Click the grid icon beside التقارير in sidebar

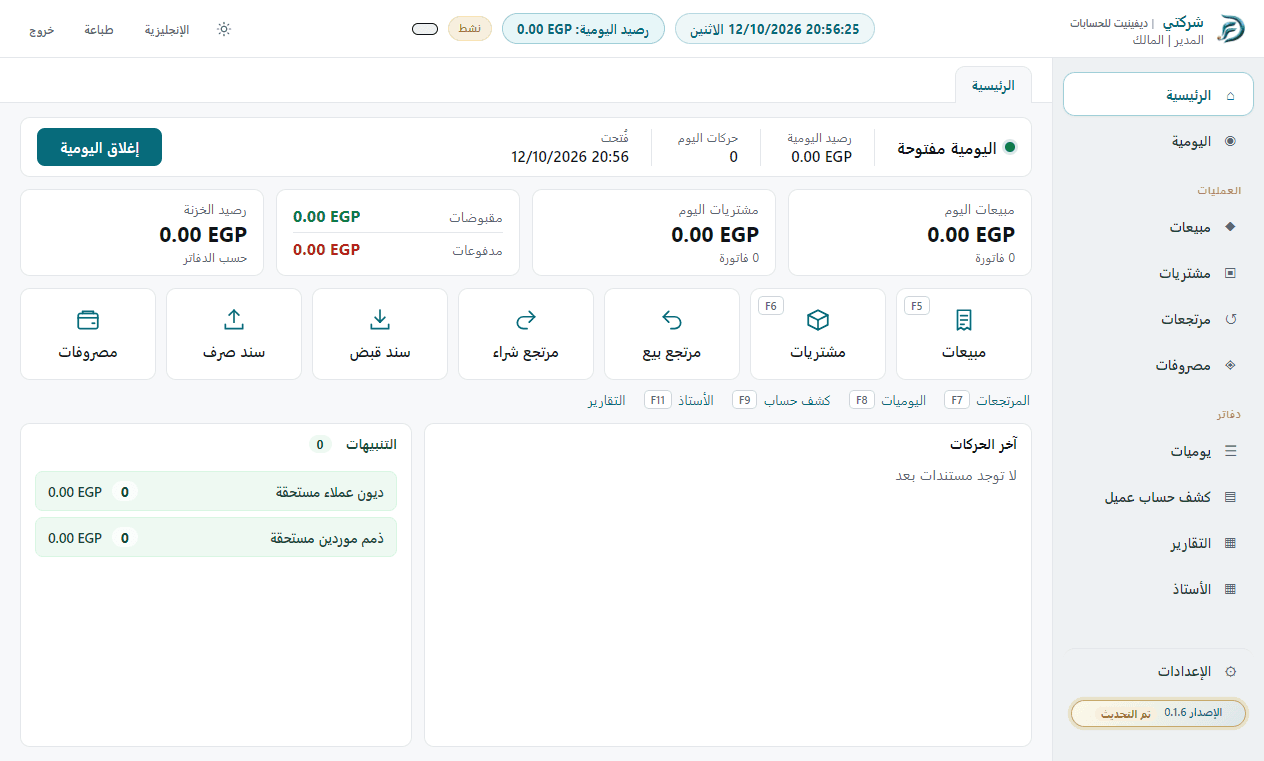coord(1230,543)
